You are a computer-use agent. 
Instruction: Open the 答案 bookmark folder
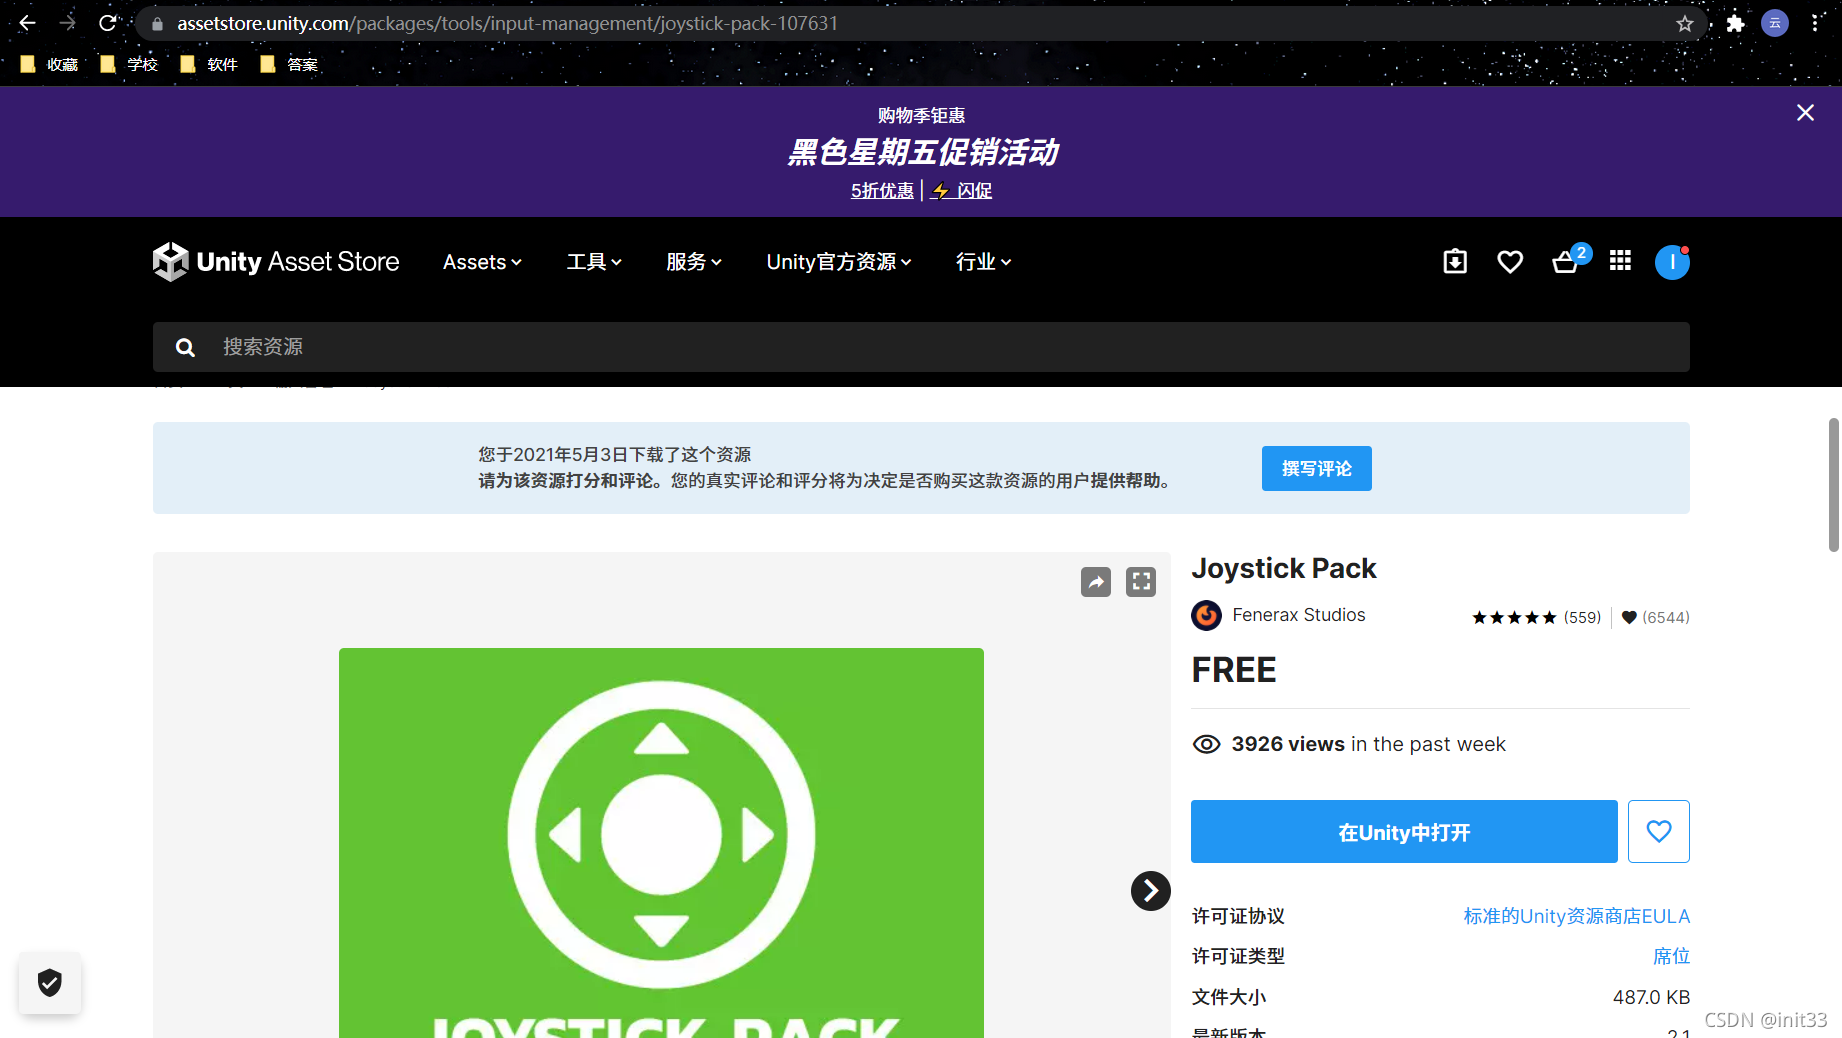(289, 64)
